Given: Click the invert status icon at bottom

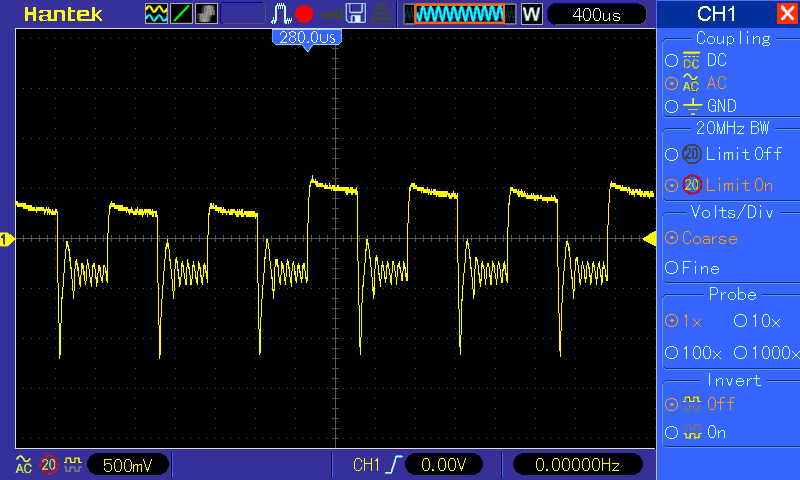Looking at the screenshot, I should [73, 465].
